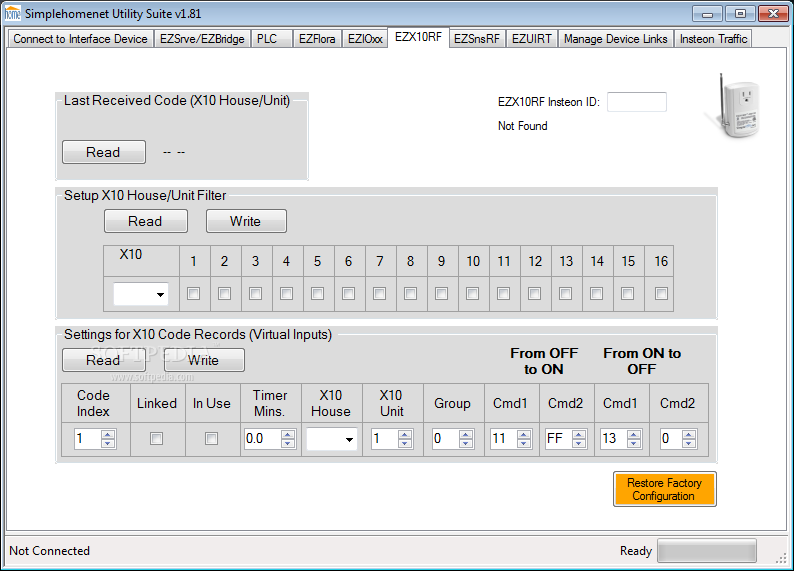Viewport: 794px width, 571px height.
Task: Increase From ON to OFF Cmd2 value
Action: [689, 434]
